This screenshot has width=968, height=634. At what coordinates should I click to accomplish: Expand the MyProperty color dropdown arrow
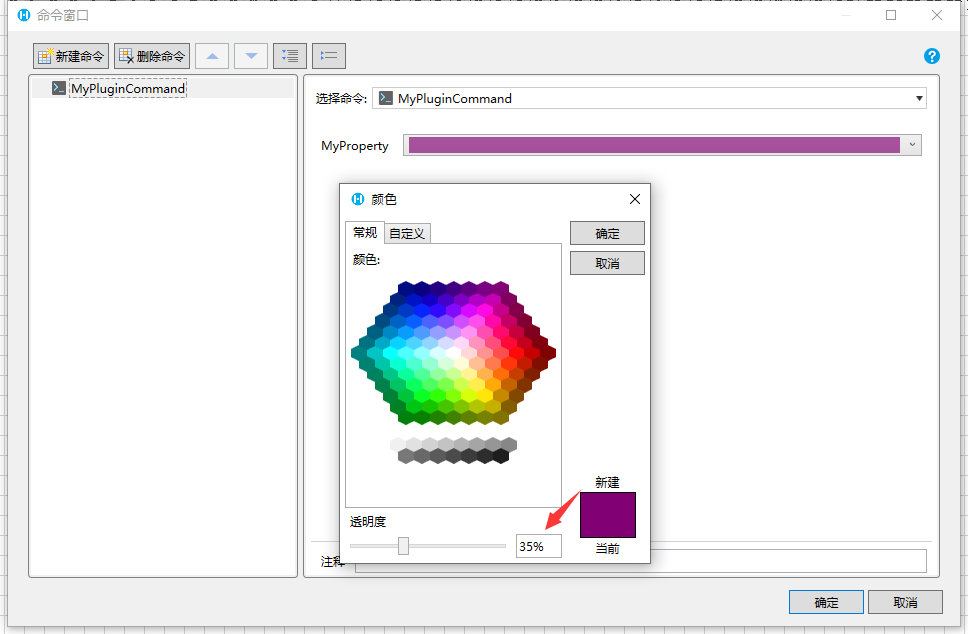pos(912,145)
